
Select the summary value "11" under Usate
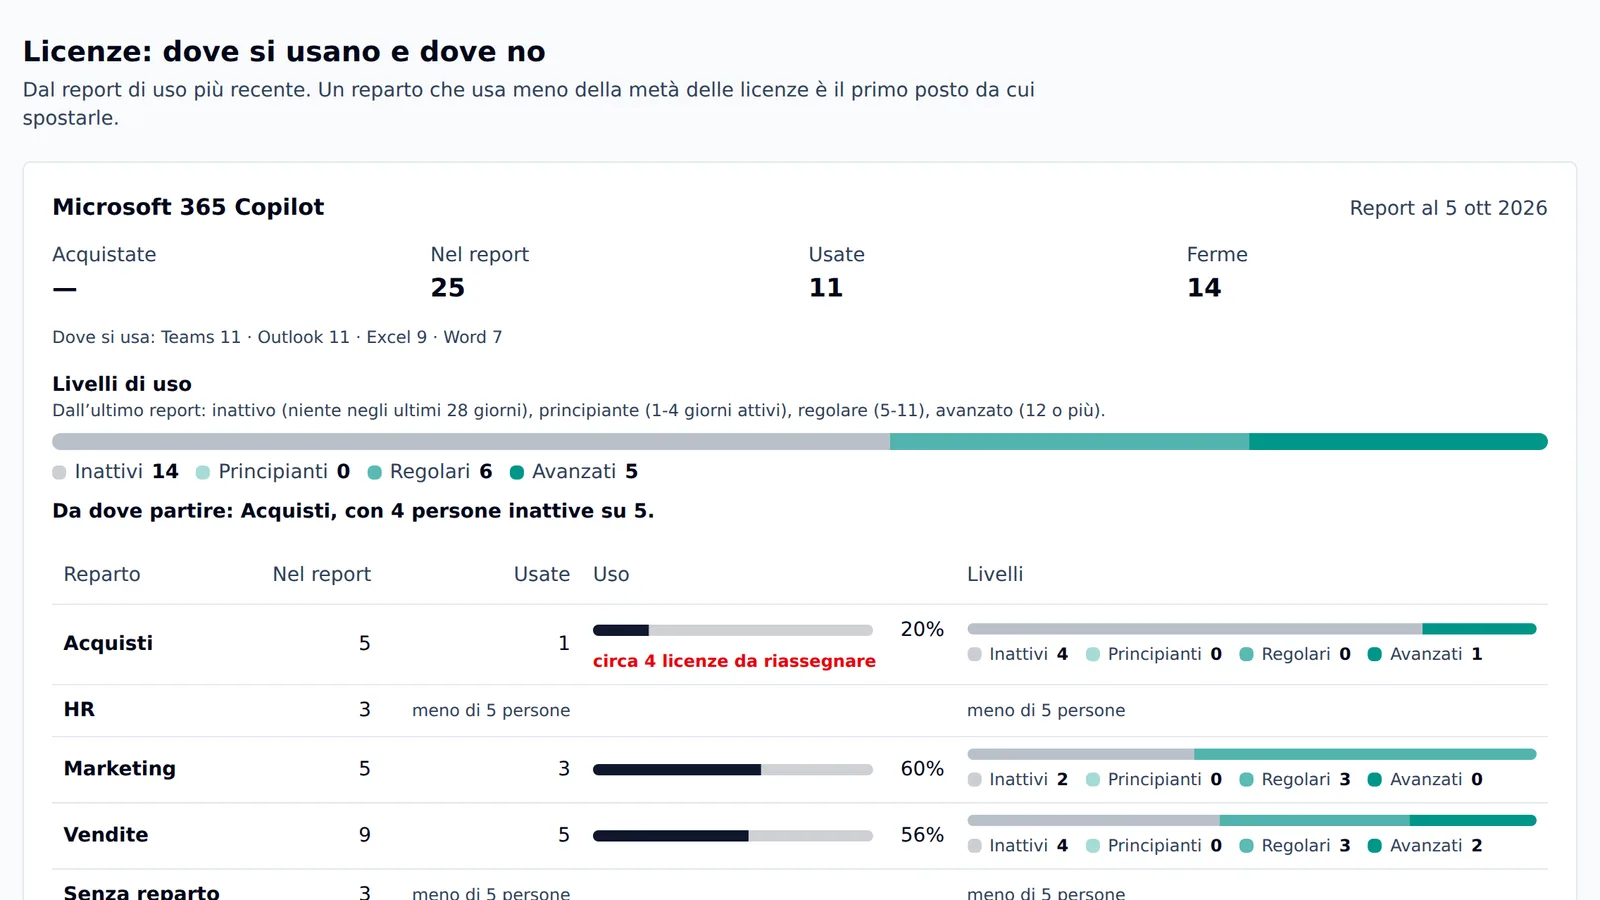click(825, 288)
